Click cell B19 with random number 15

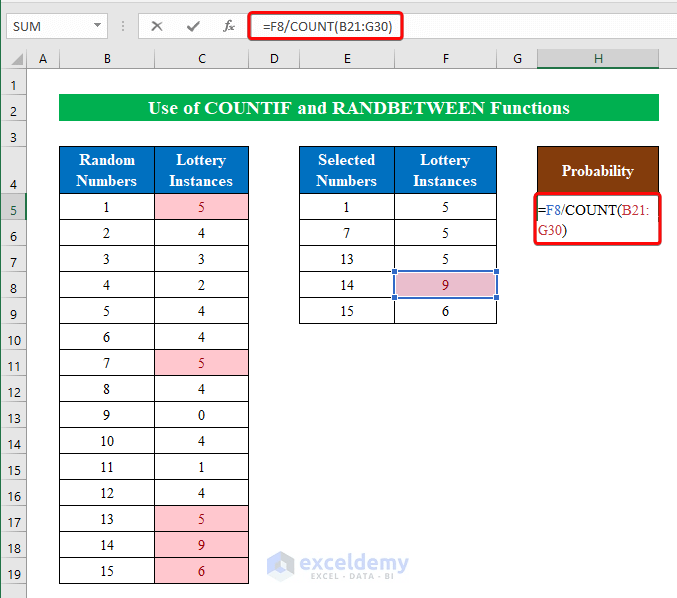click(x=107, y=571)
